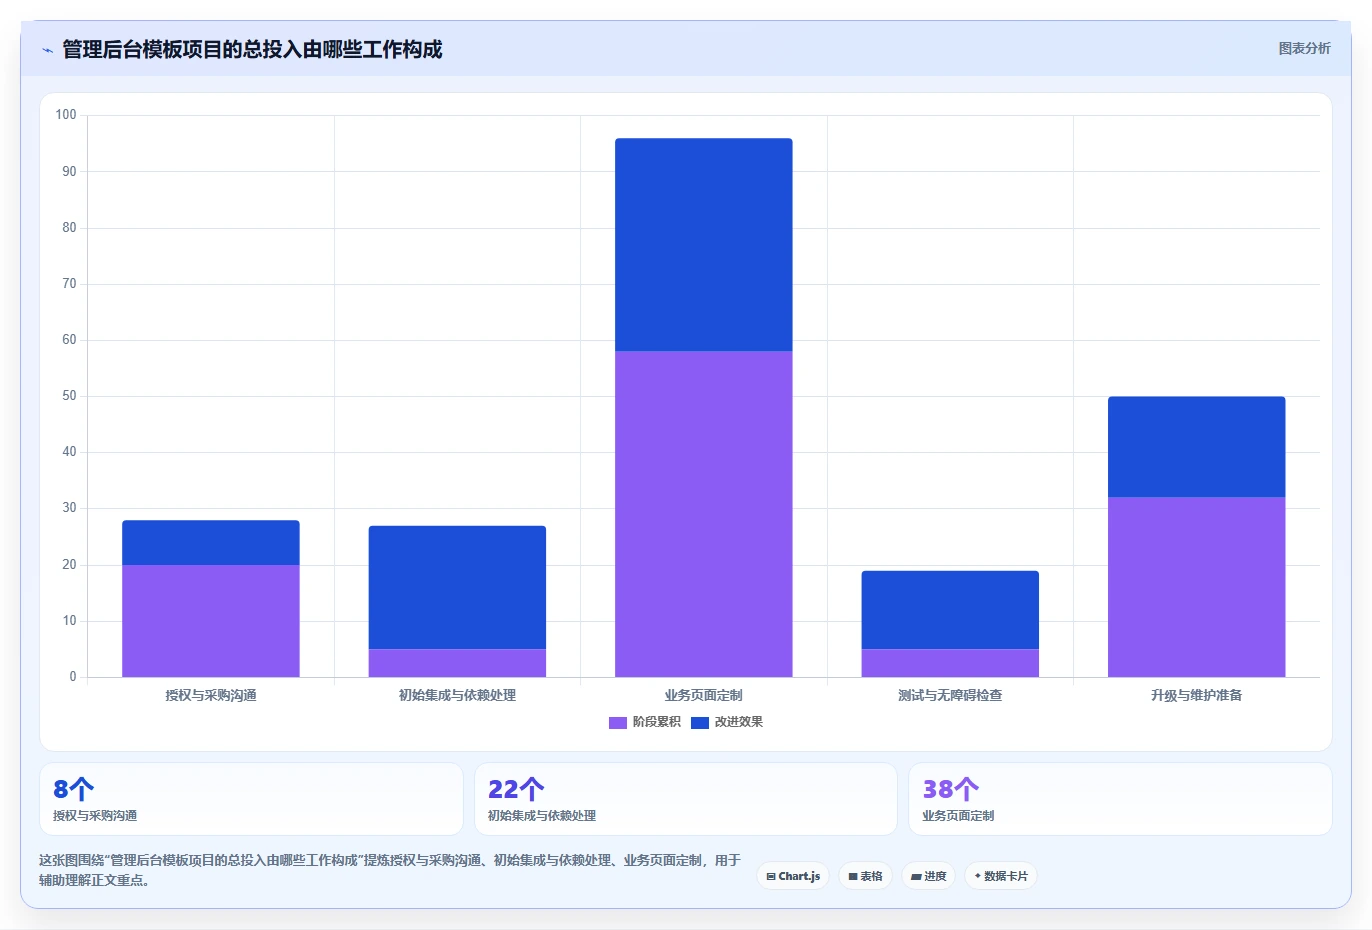Click the Chart.js tag
The image size is (1372, 930).
point(793,876)
